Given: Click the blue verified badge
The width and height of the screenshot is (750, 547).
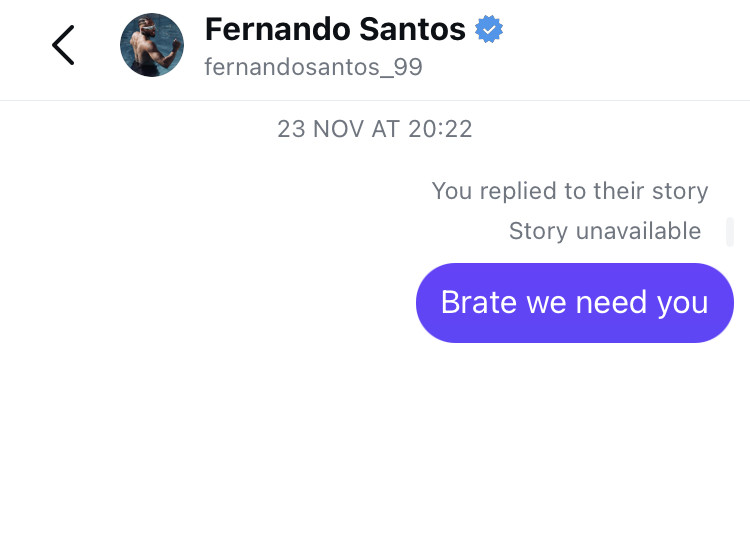Looking at the screenshot, I should point(489,31).
